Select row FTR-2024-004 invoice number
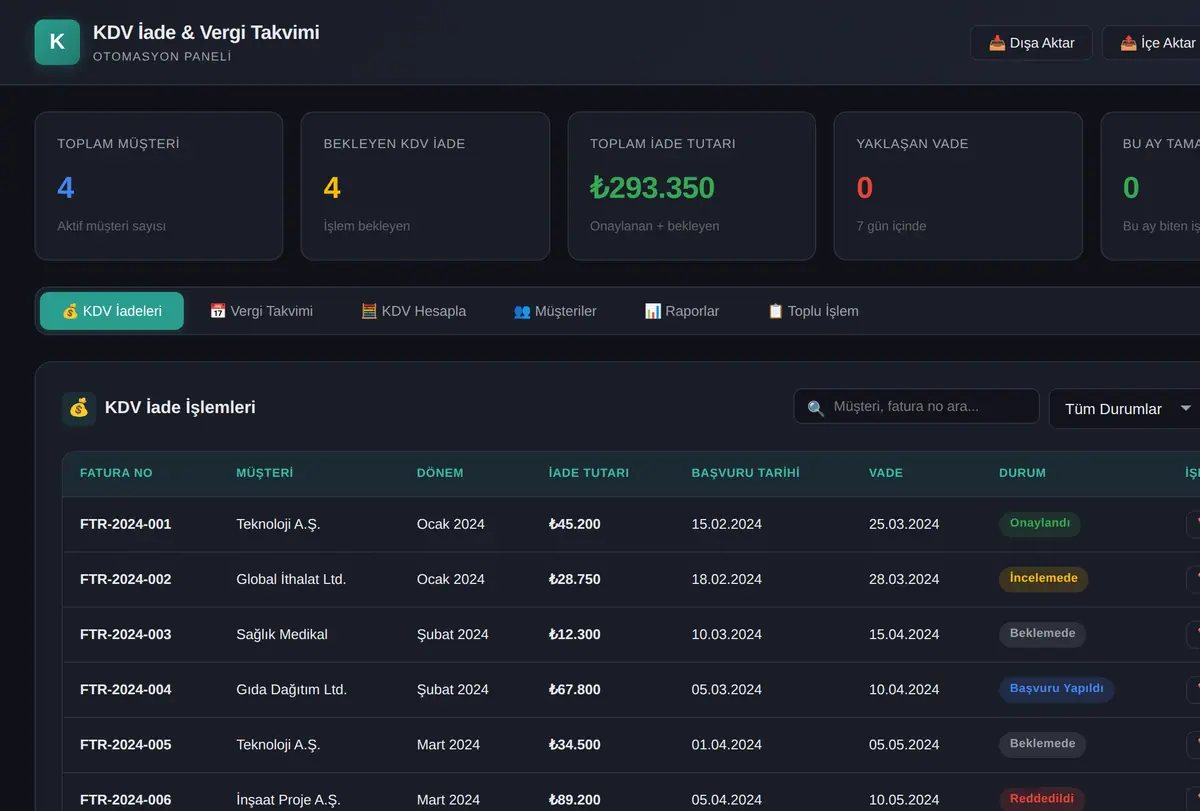The width and height of the screenshot is (1200, 811). pos(126,689)
